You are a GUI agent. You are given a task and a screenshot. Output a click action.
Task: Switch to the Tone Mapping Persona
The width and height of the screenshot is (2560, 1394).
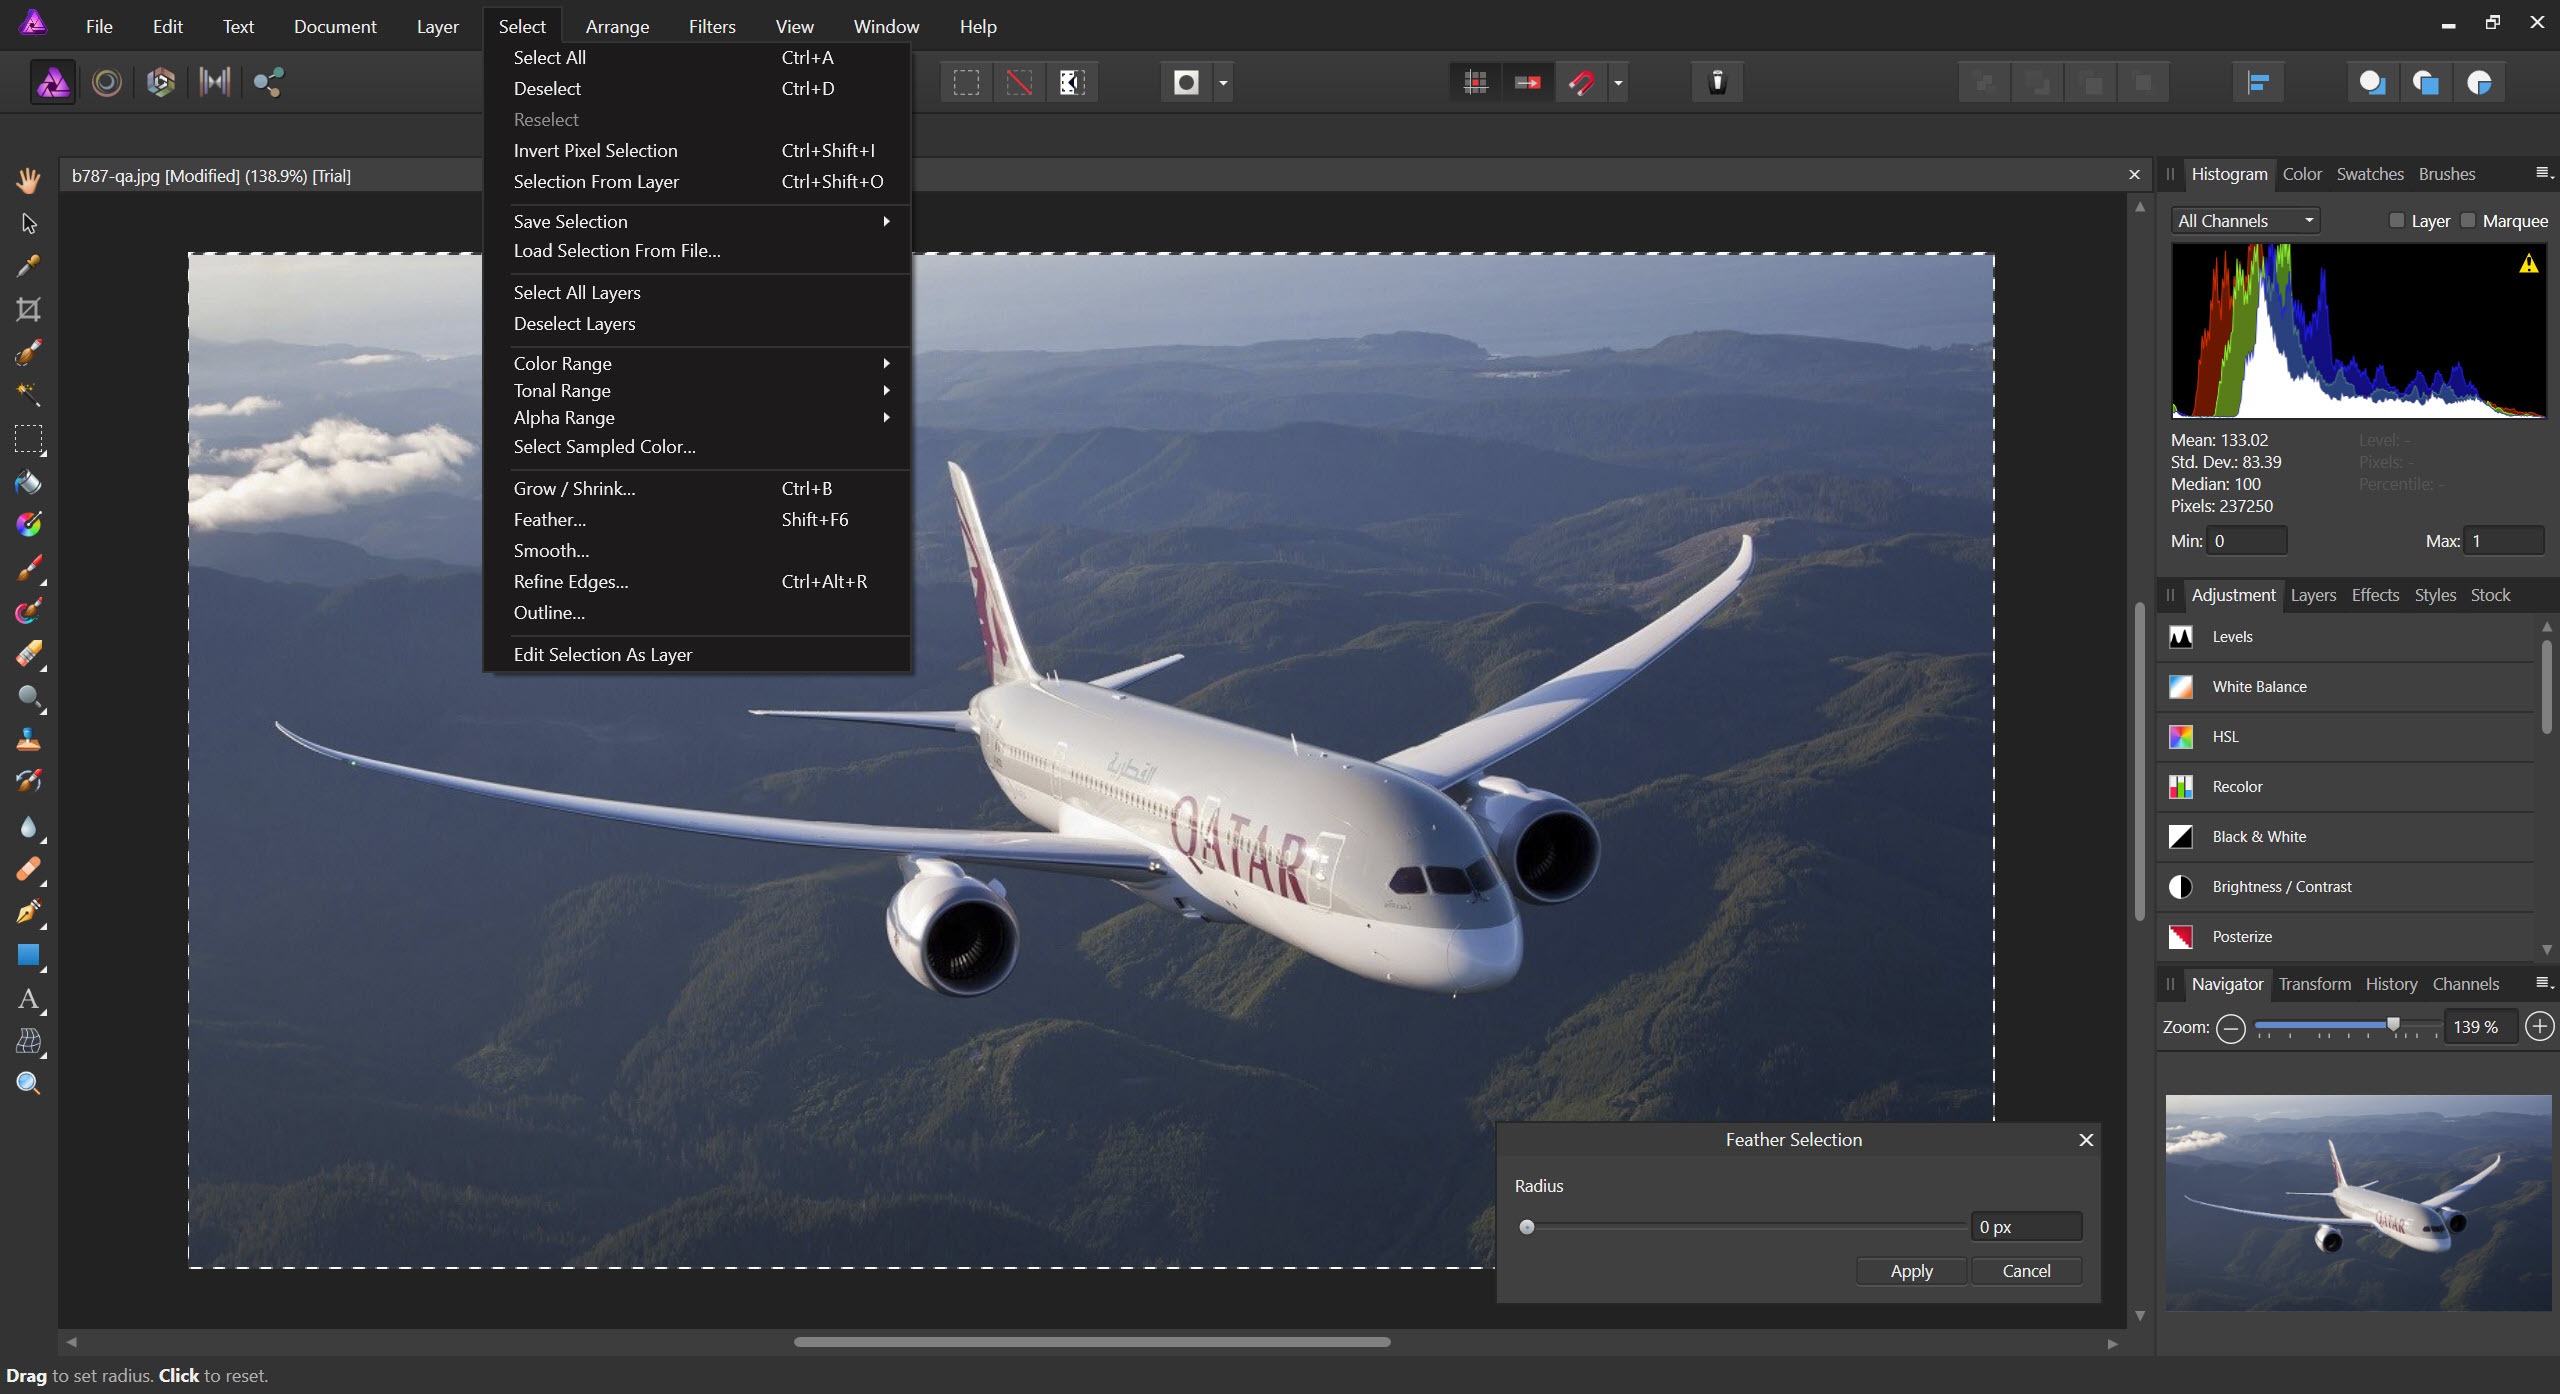pyautogui.click(x=214, y=82)
